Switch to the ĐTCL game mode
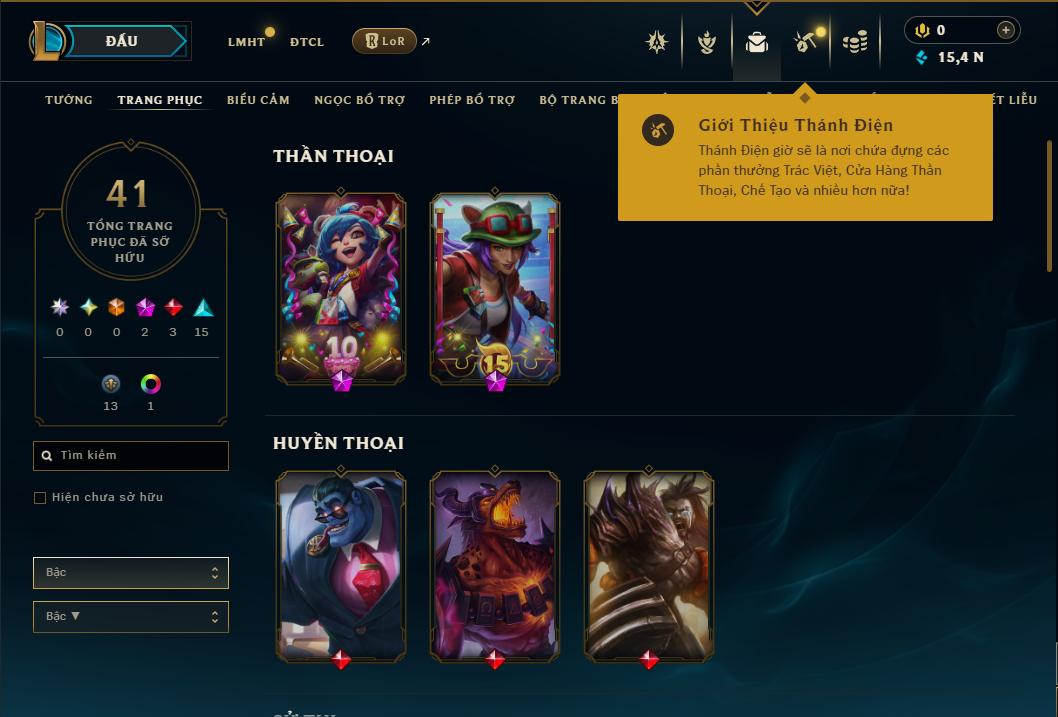Image resolution: width=1058 pixels, height=717 pixels. (x=307, y=42)
